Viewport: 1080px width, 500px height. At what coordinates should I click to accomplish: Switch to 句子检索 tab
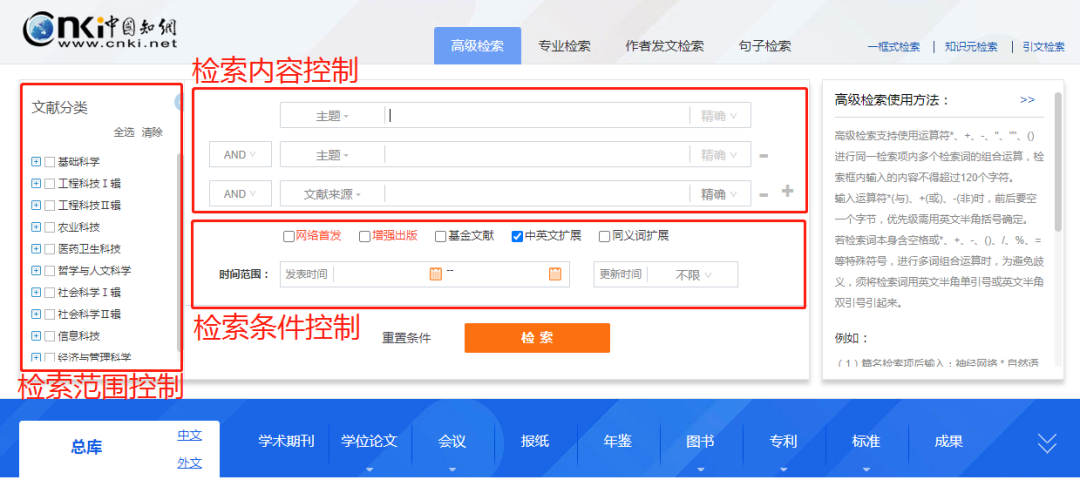coord(765,46)
